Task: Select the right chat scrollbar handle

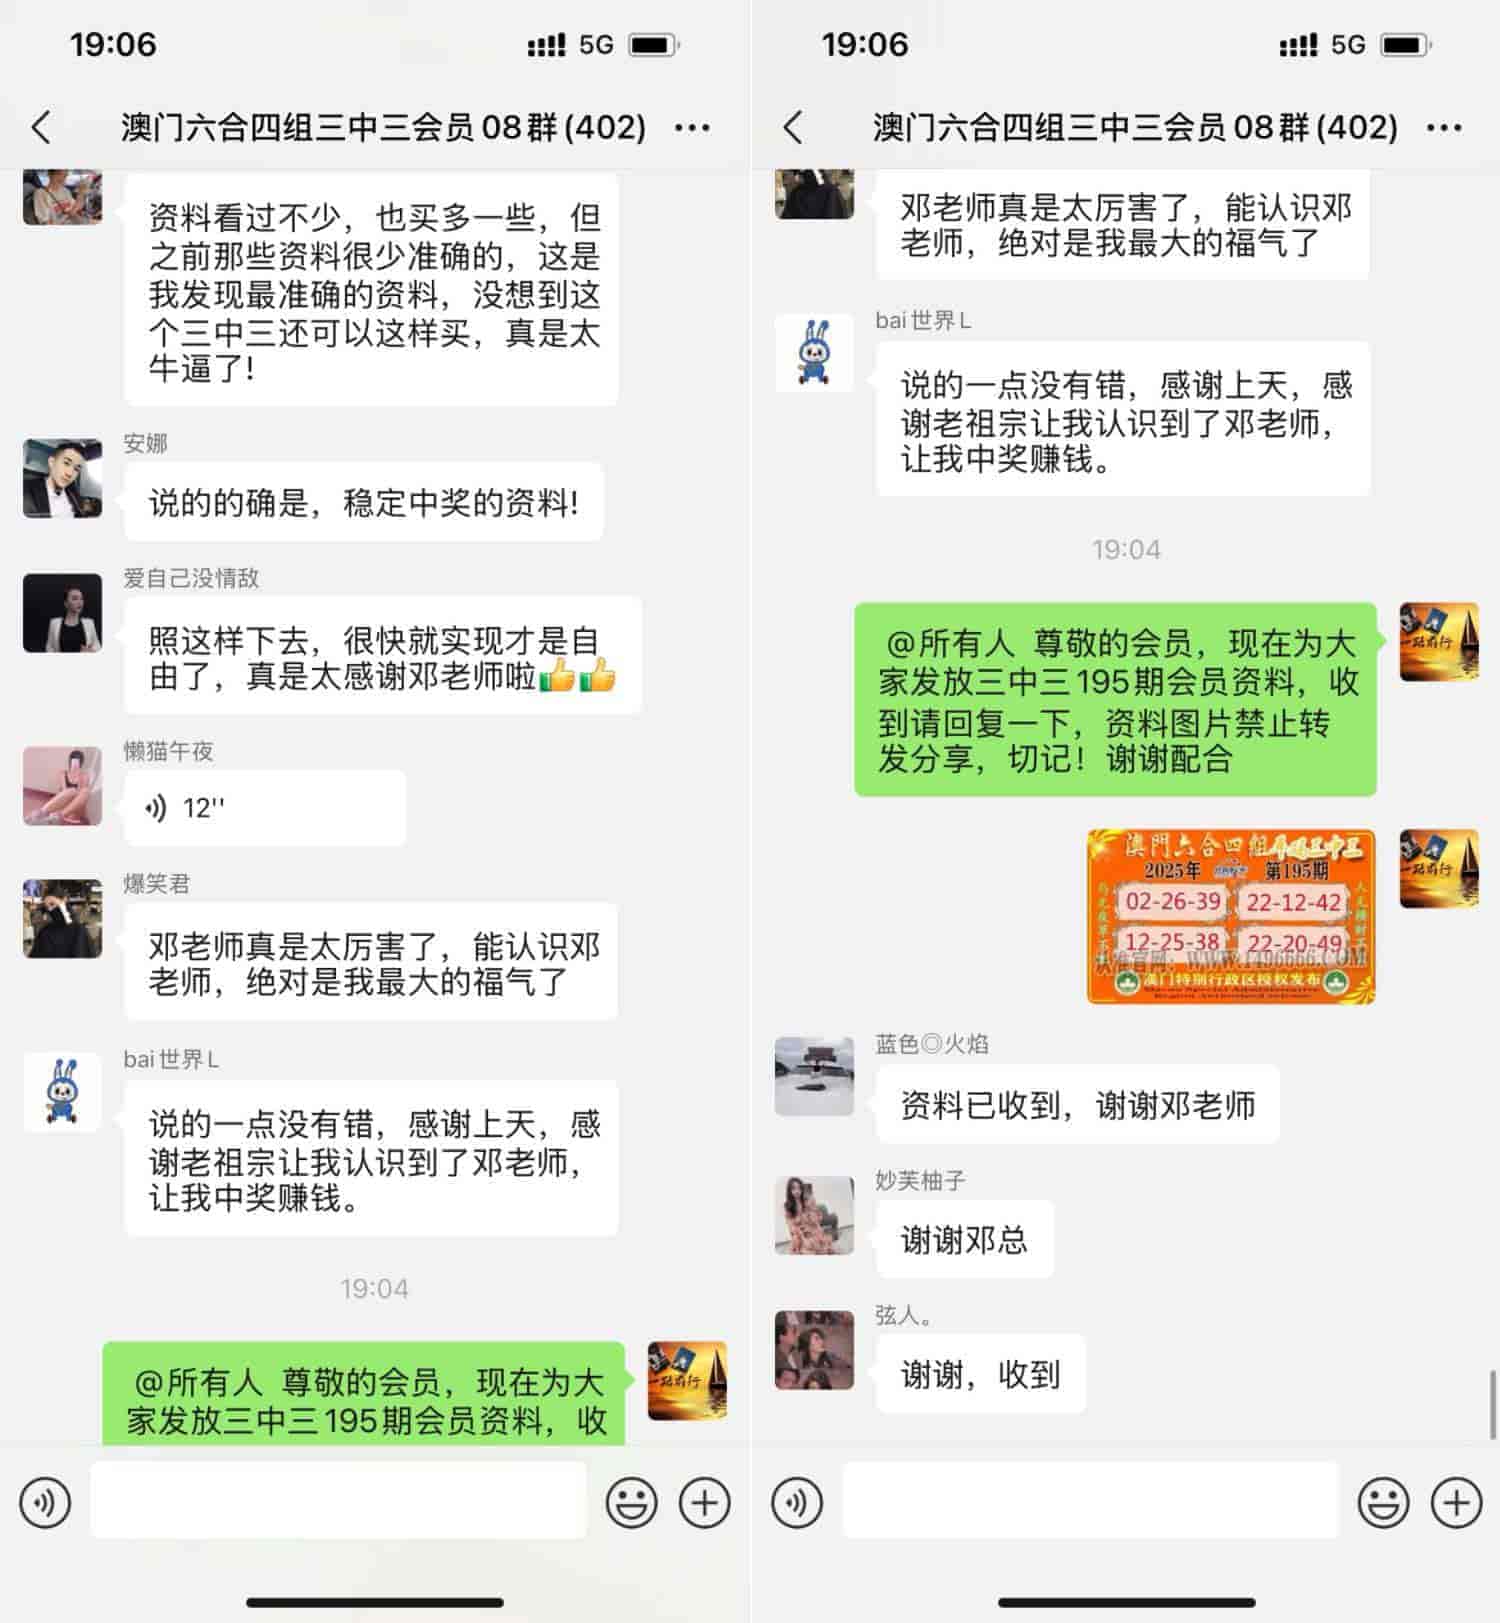Action: [1493, 1404]
